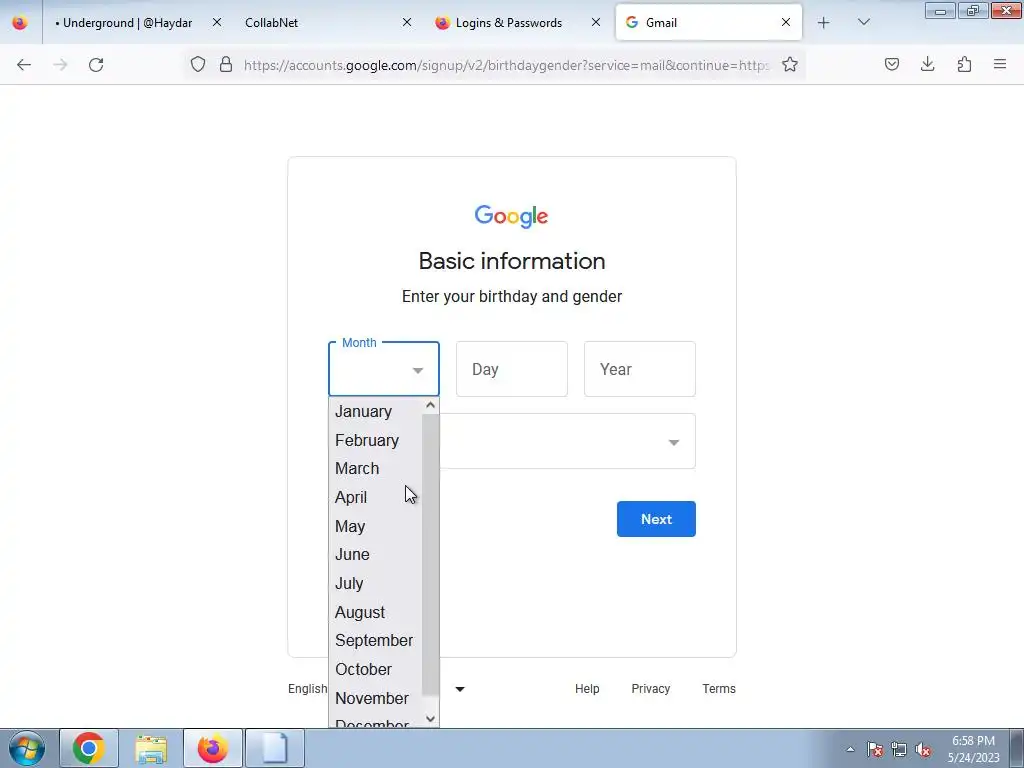This screenshot has height=768, width=1024.
Task: Choose February from the month list
Action: pyautogui.click(x=376, y=440)
